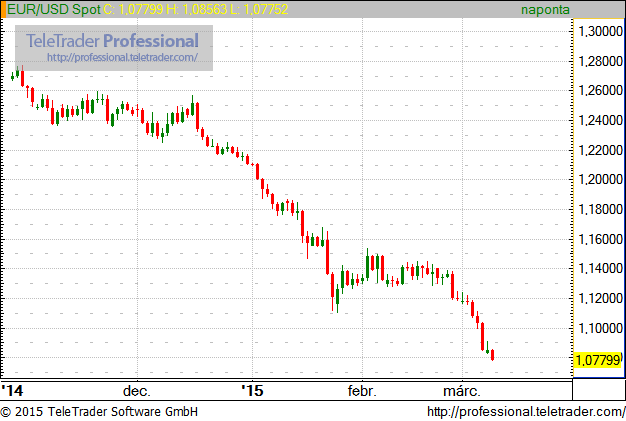Click the last red candlestick on the chart
Viewport: 626px width, 421px height.
(x=492, y=355)
